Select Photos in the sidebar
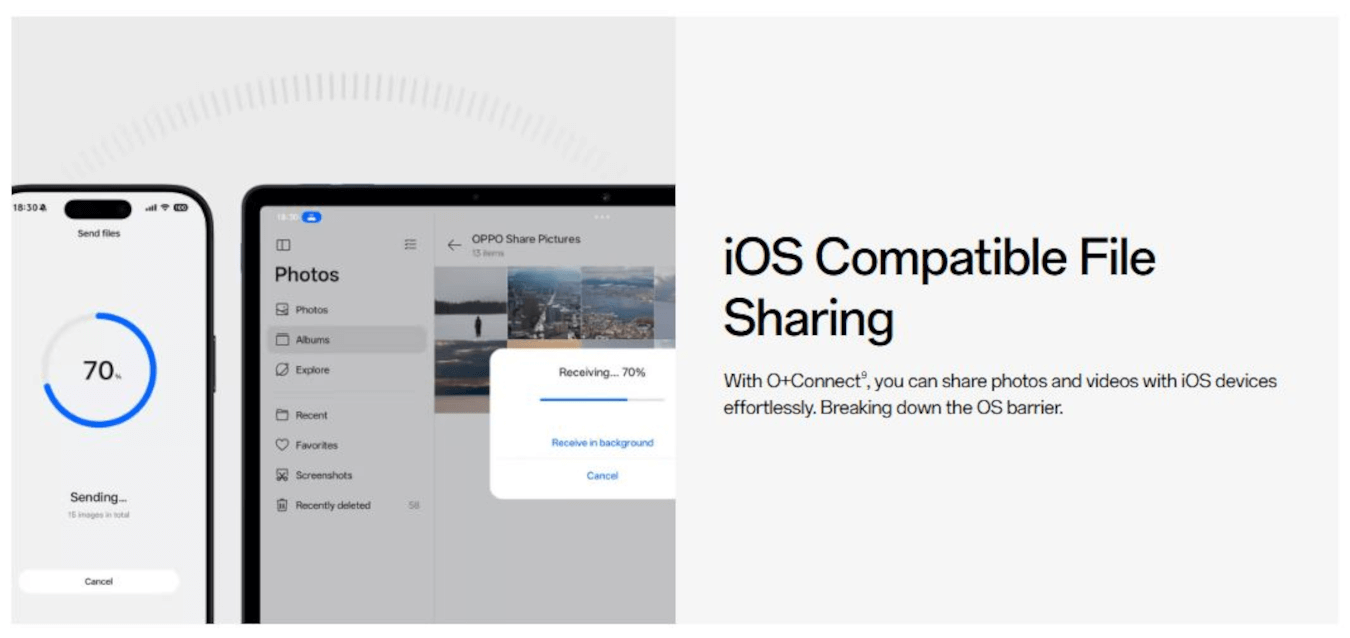This screenshot has height=638, width=1350. (311, 310)
